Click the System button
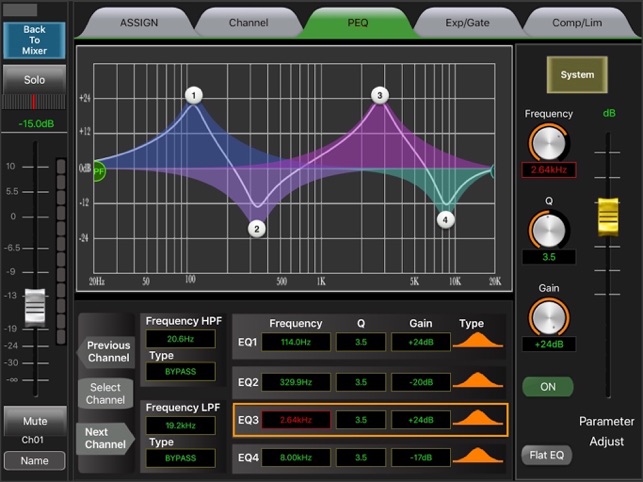Screen dimensions: 643x482 tap(577, 75)
